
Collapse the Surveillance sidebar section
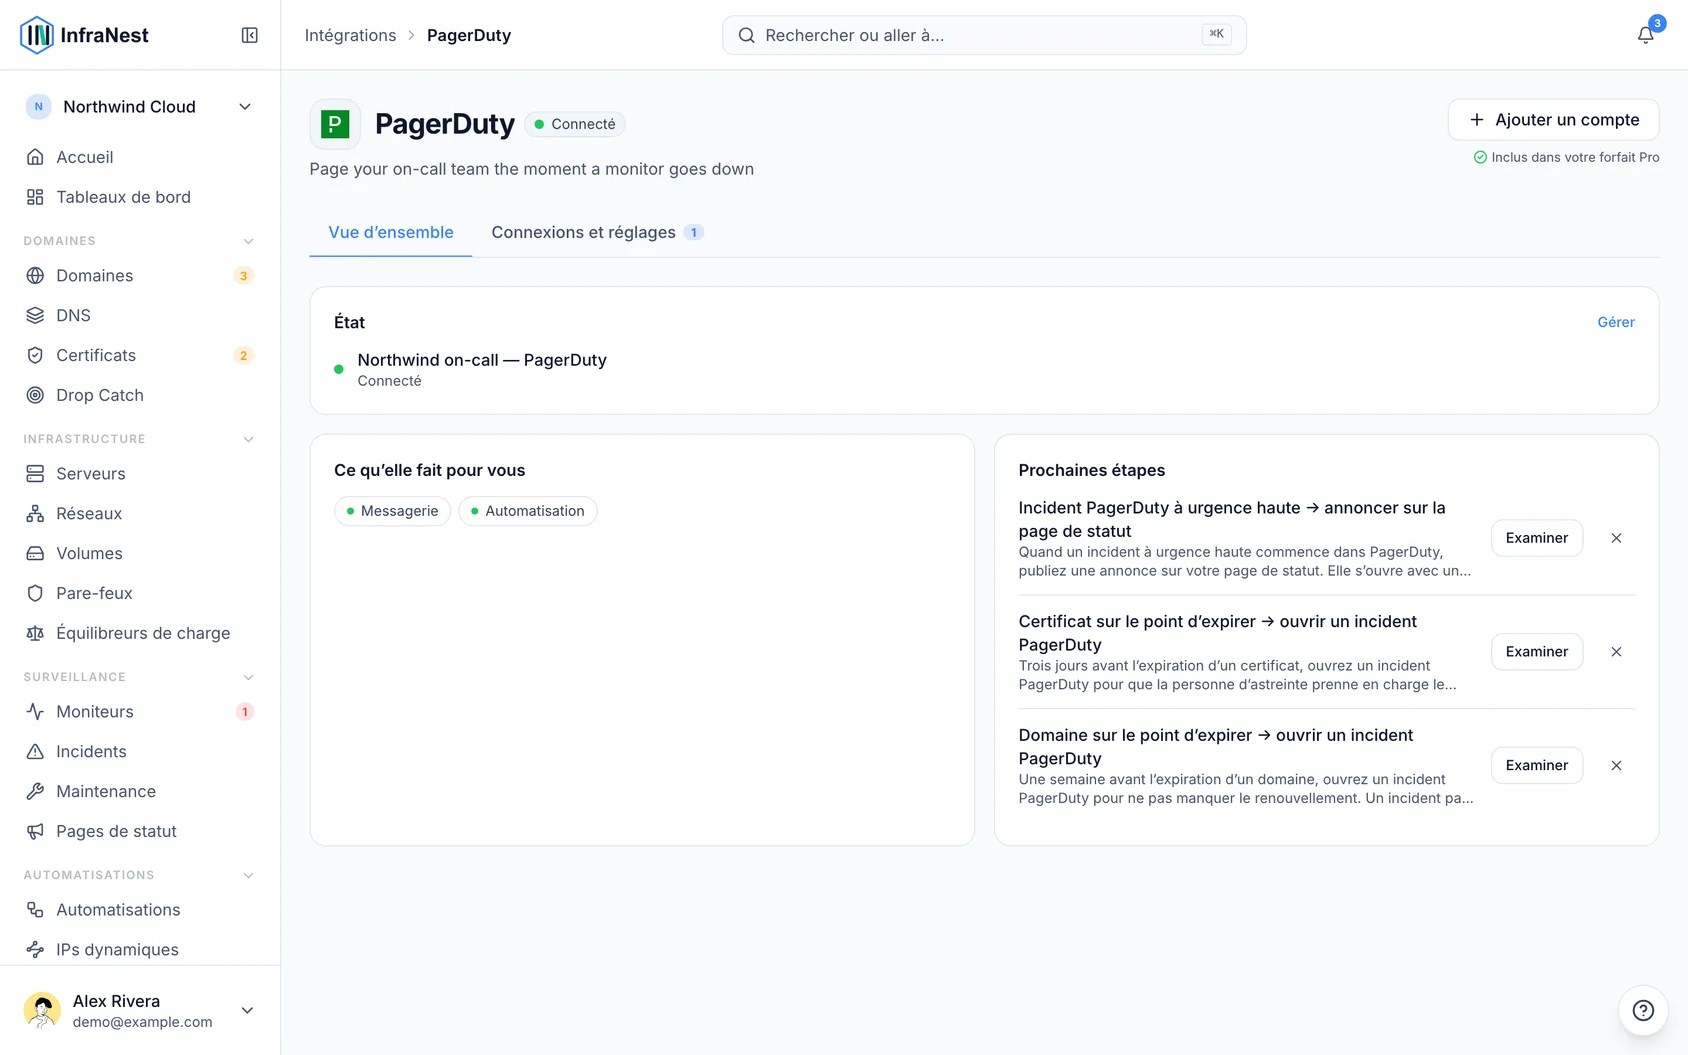(x=249, y=677)
